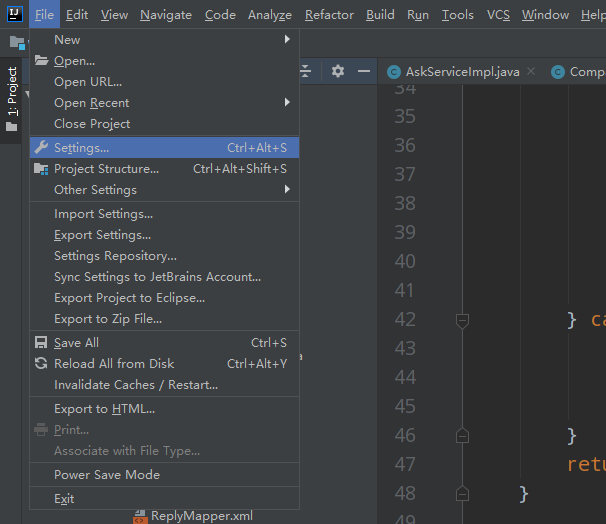Collapse the code fold at line 42
Image resolution: width=606 pixels, height=524 pixels.
(462, 320)
